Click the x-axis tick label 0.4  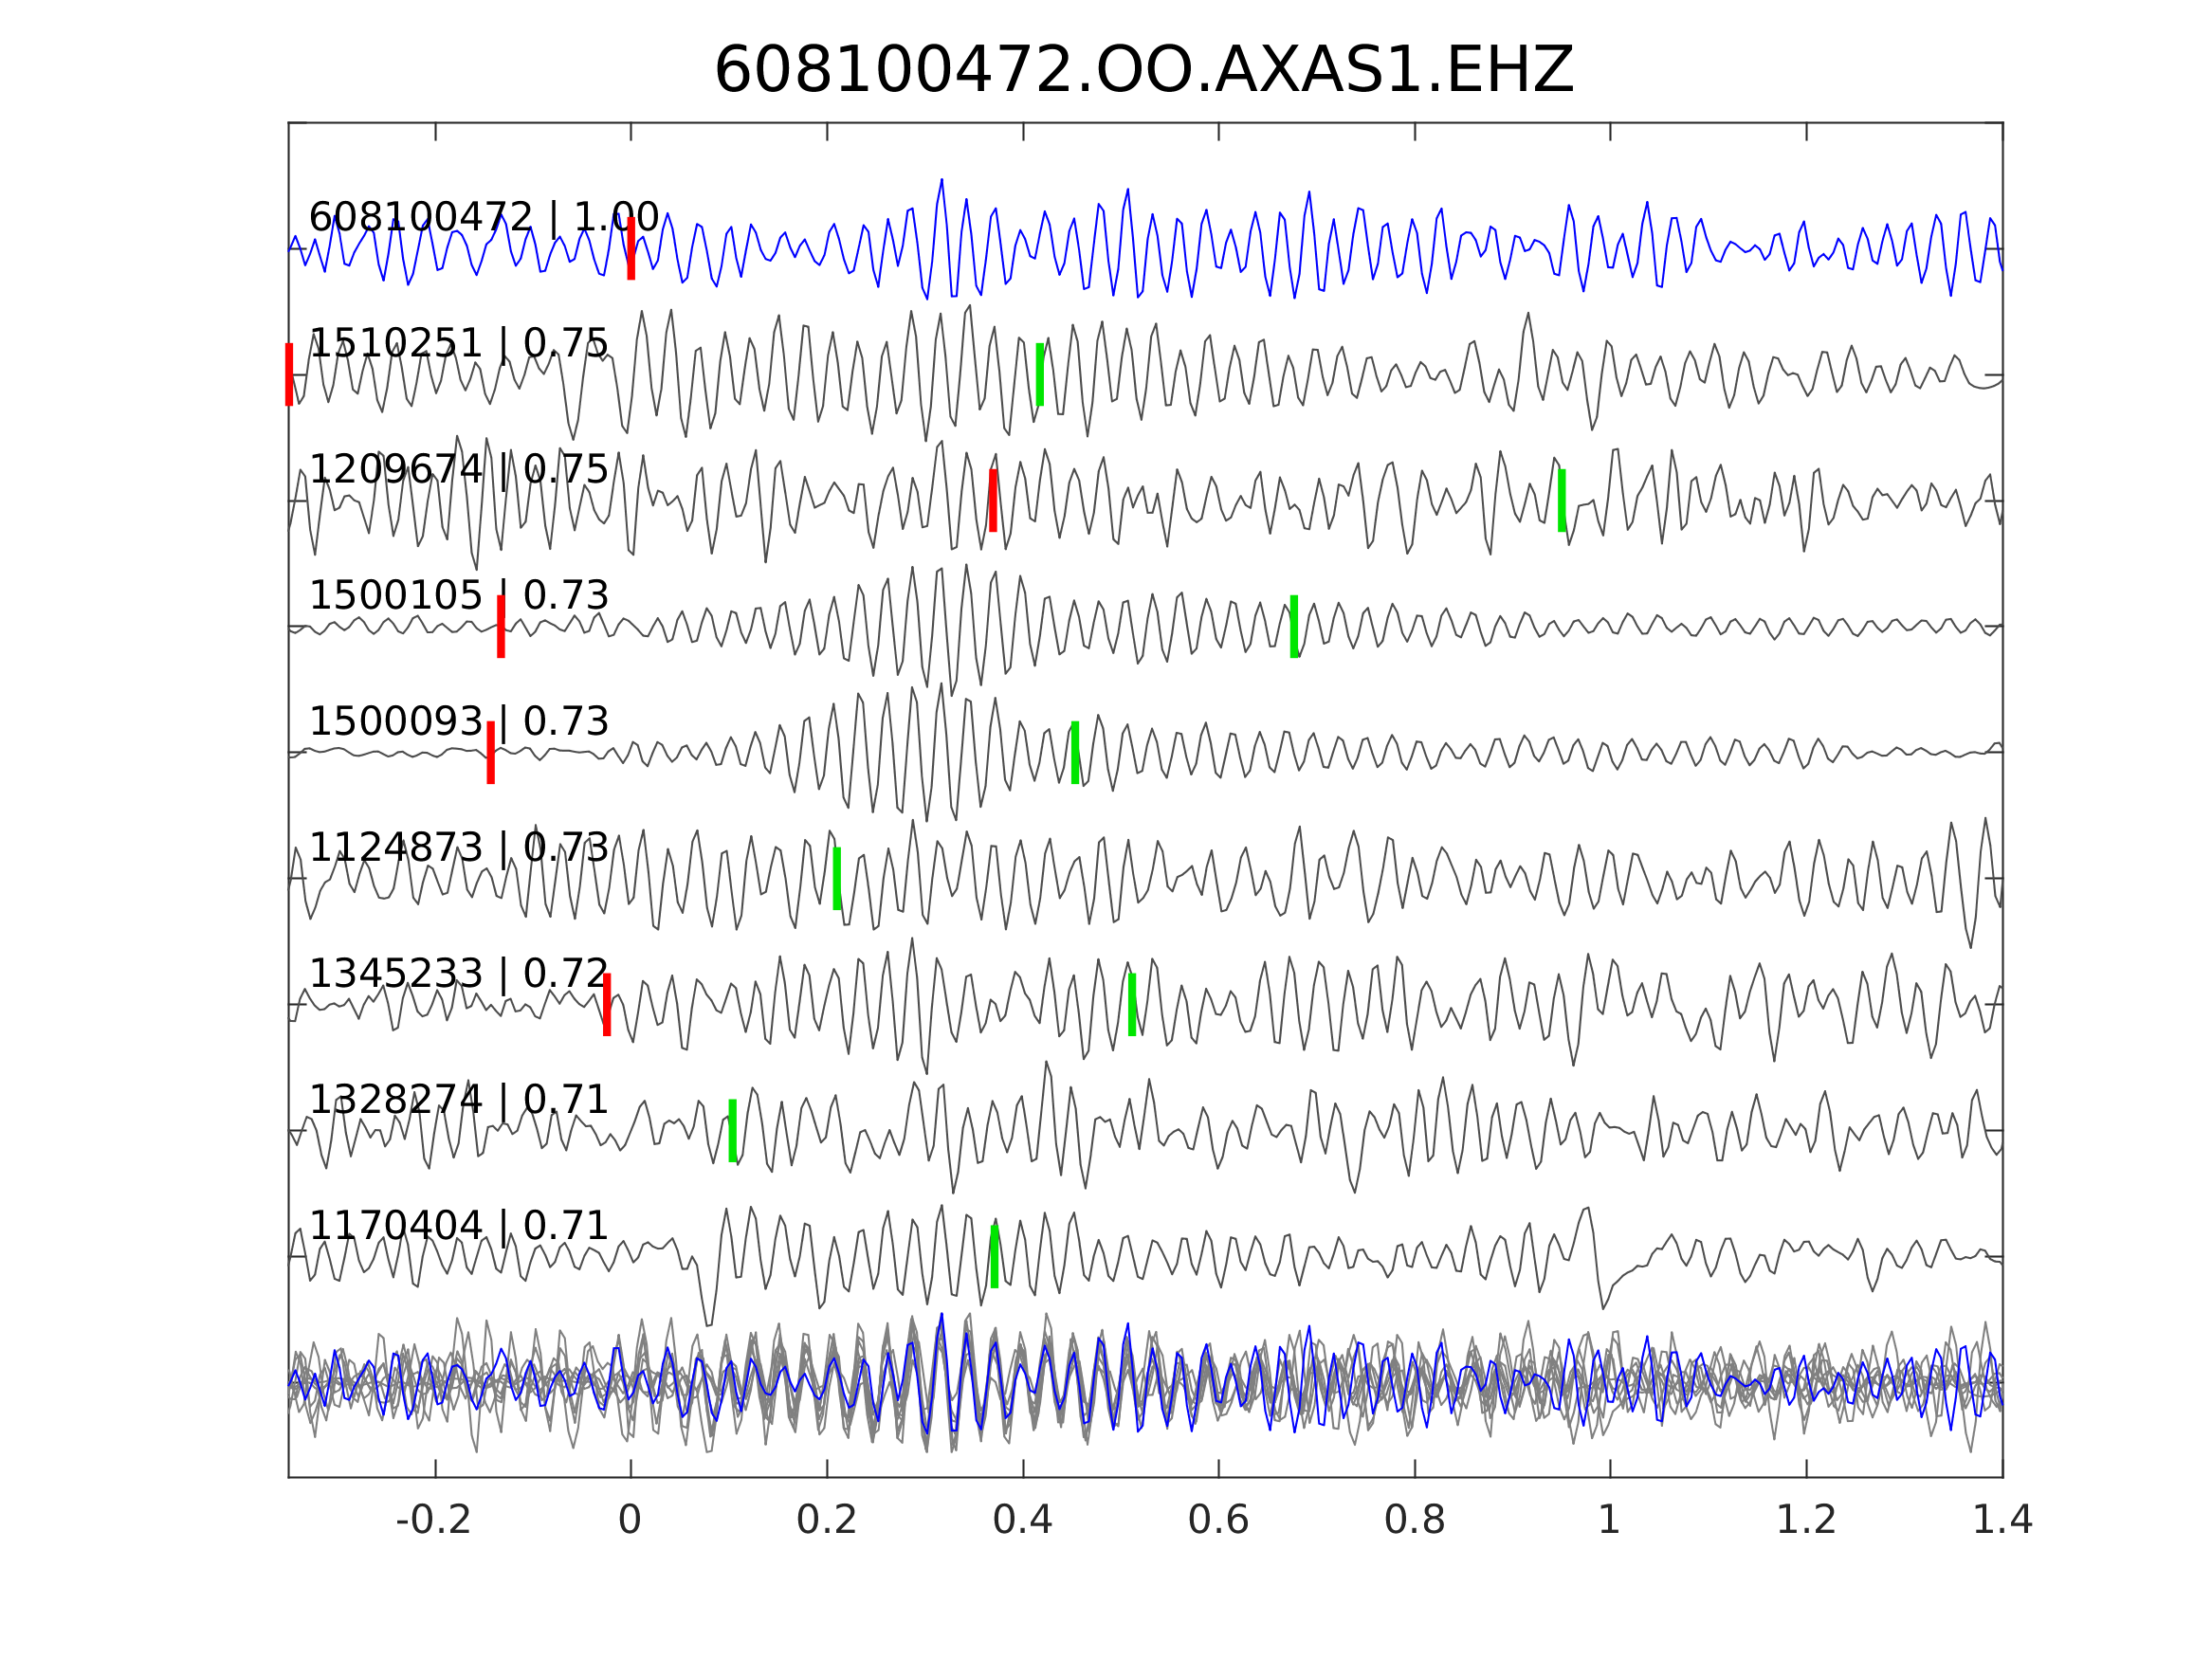click(x=1022, y=1521)
